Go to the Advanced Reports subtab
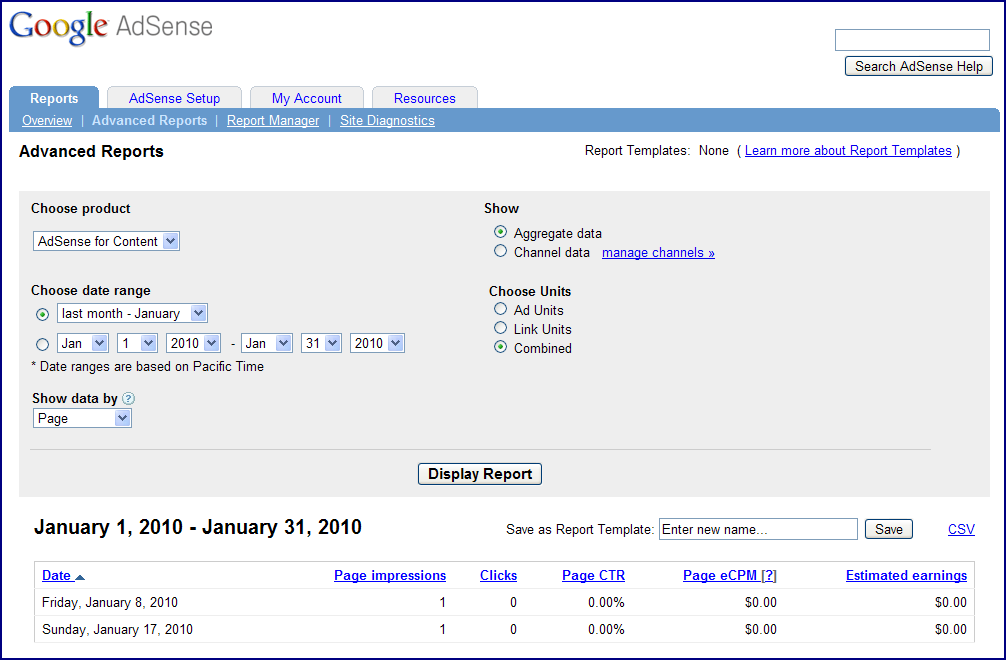1006x660 pixels. point(149,121)
